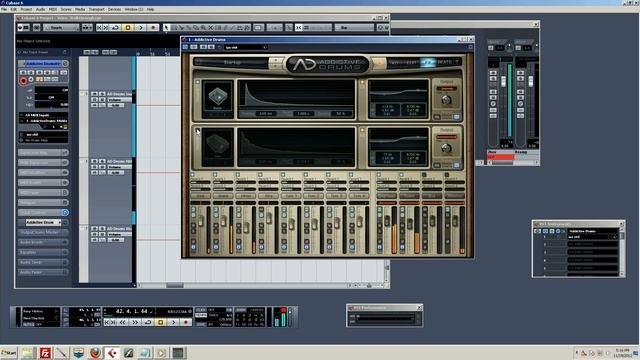Go to previous marker in transport panel
Image resolution: width=640 pixels, height=360 pixels.
(108, 322)
